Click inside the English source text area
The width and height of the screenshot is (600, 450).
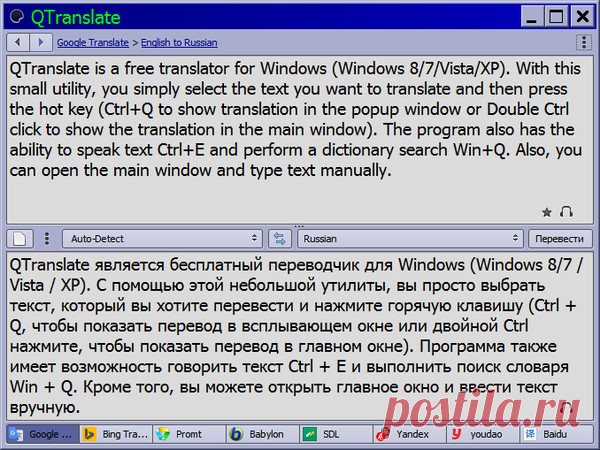pyautogui.click(x=300, y=140)
